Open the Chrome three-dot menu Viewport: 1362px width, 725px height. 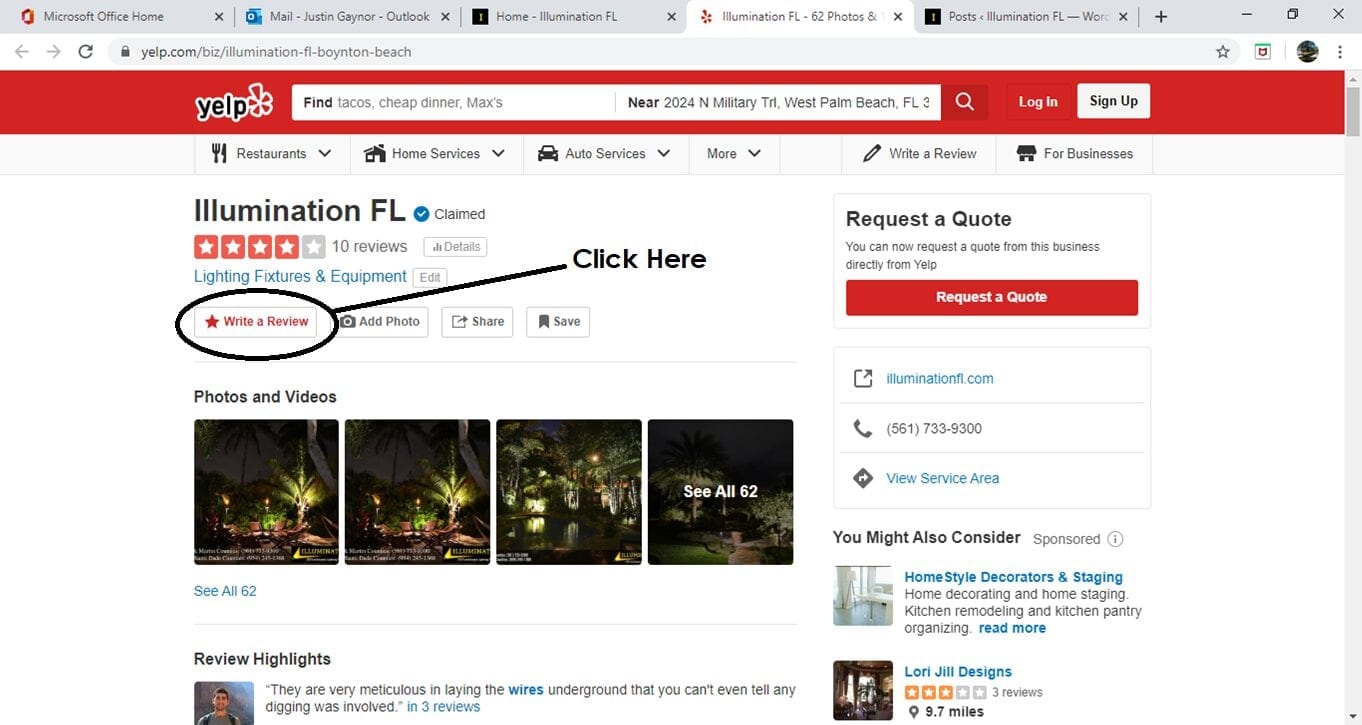coord(1340,52)
